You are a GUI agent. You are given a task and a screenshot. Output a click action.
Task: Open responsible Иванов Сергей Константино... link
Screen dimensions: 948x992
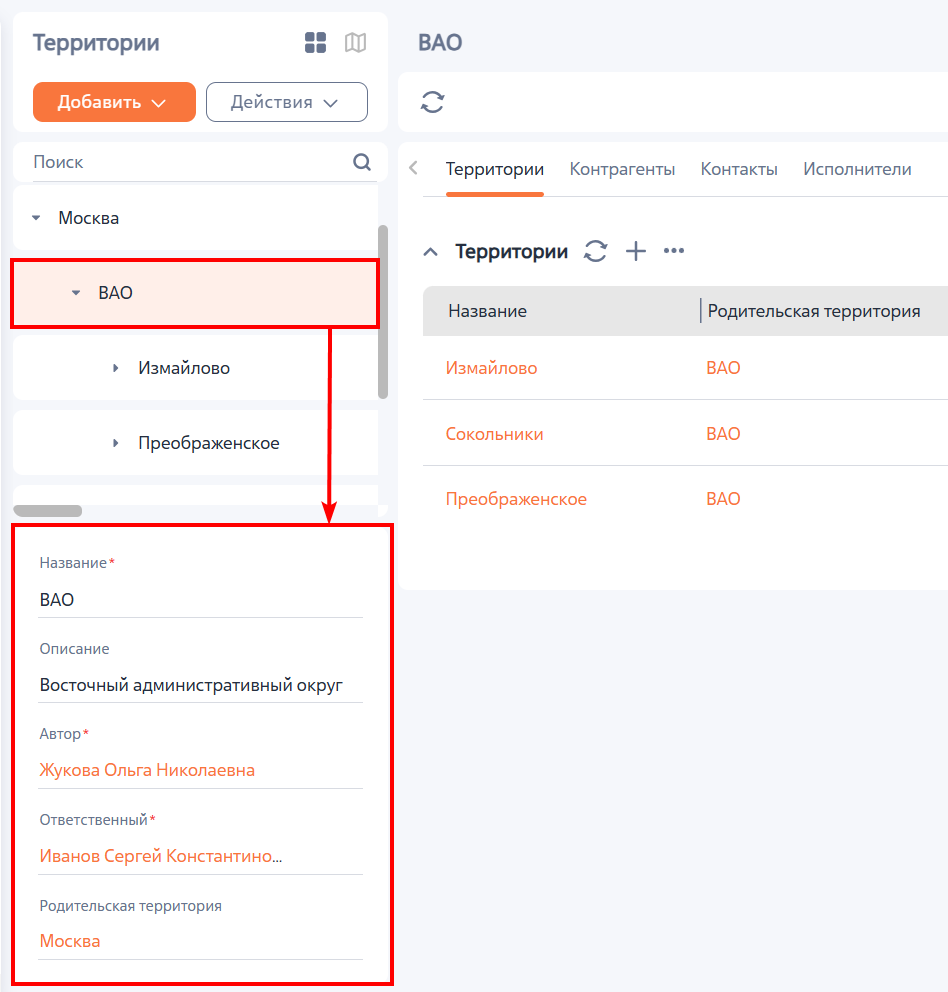coord(161,856)
